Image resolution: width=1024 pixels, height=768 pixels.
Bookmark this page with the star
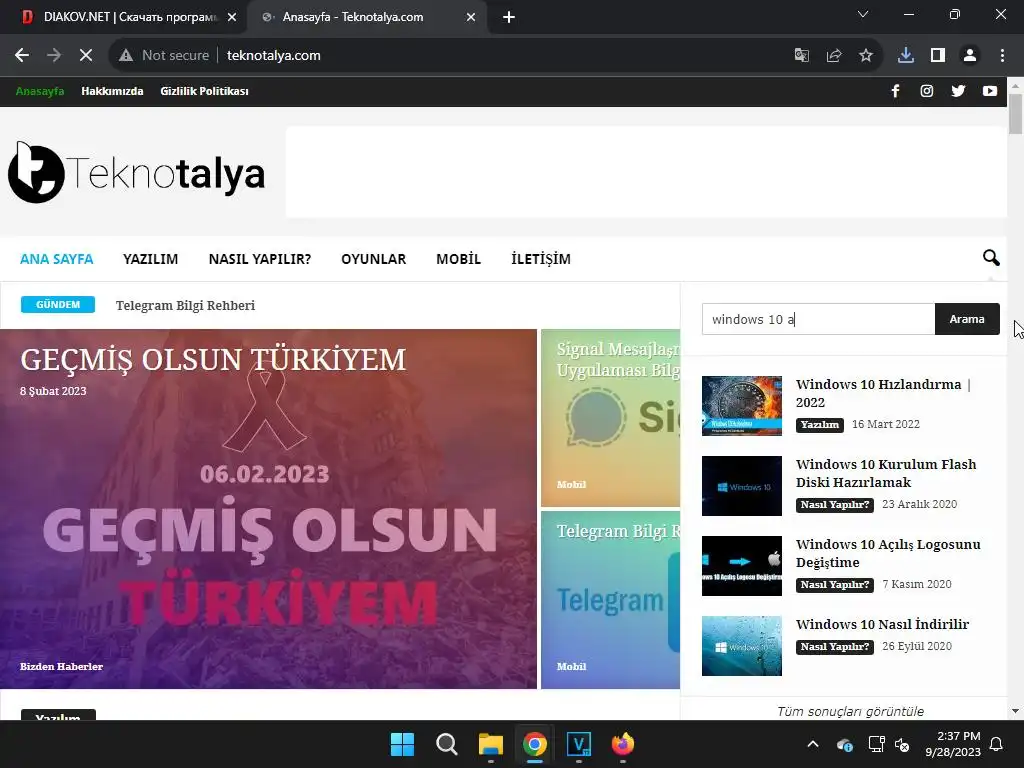click(866, 56)
